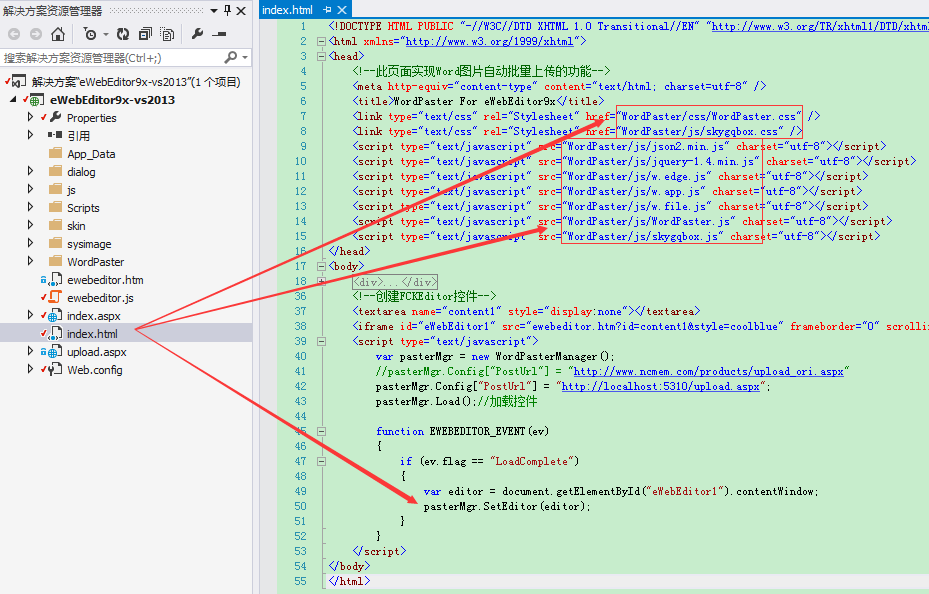Open the pending changes filter dropdown arrow
The width and height of the screenshot is (929, 594).
click(105, 34)
